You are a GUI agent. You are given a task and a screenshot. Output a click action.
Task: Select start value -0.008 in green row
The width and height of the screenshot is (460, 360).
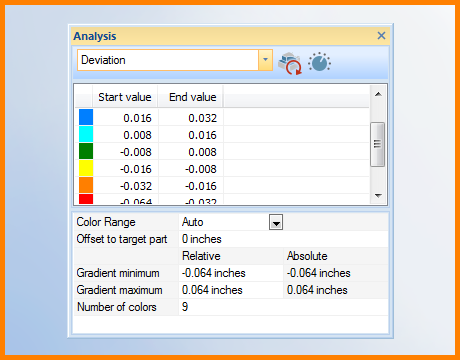[x=136, y=152]
